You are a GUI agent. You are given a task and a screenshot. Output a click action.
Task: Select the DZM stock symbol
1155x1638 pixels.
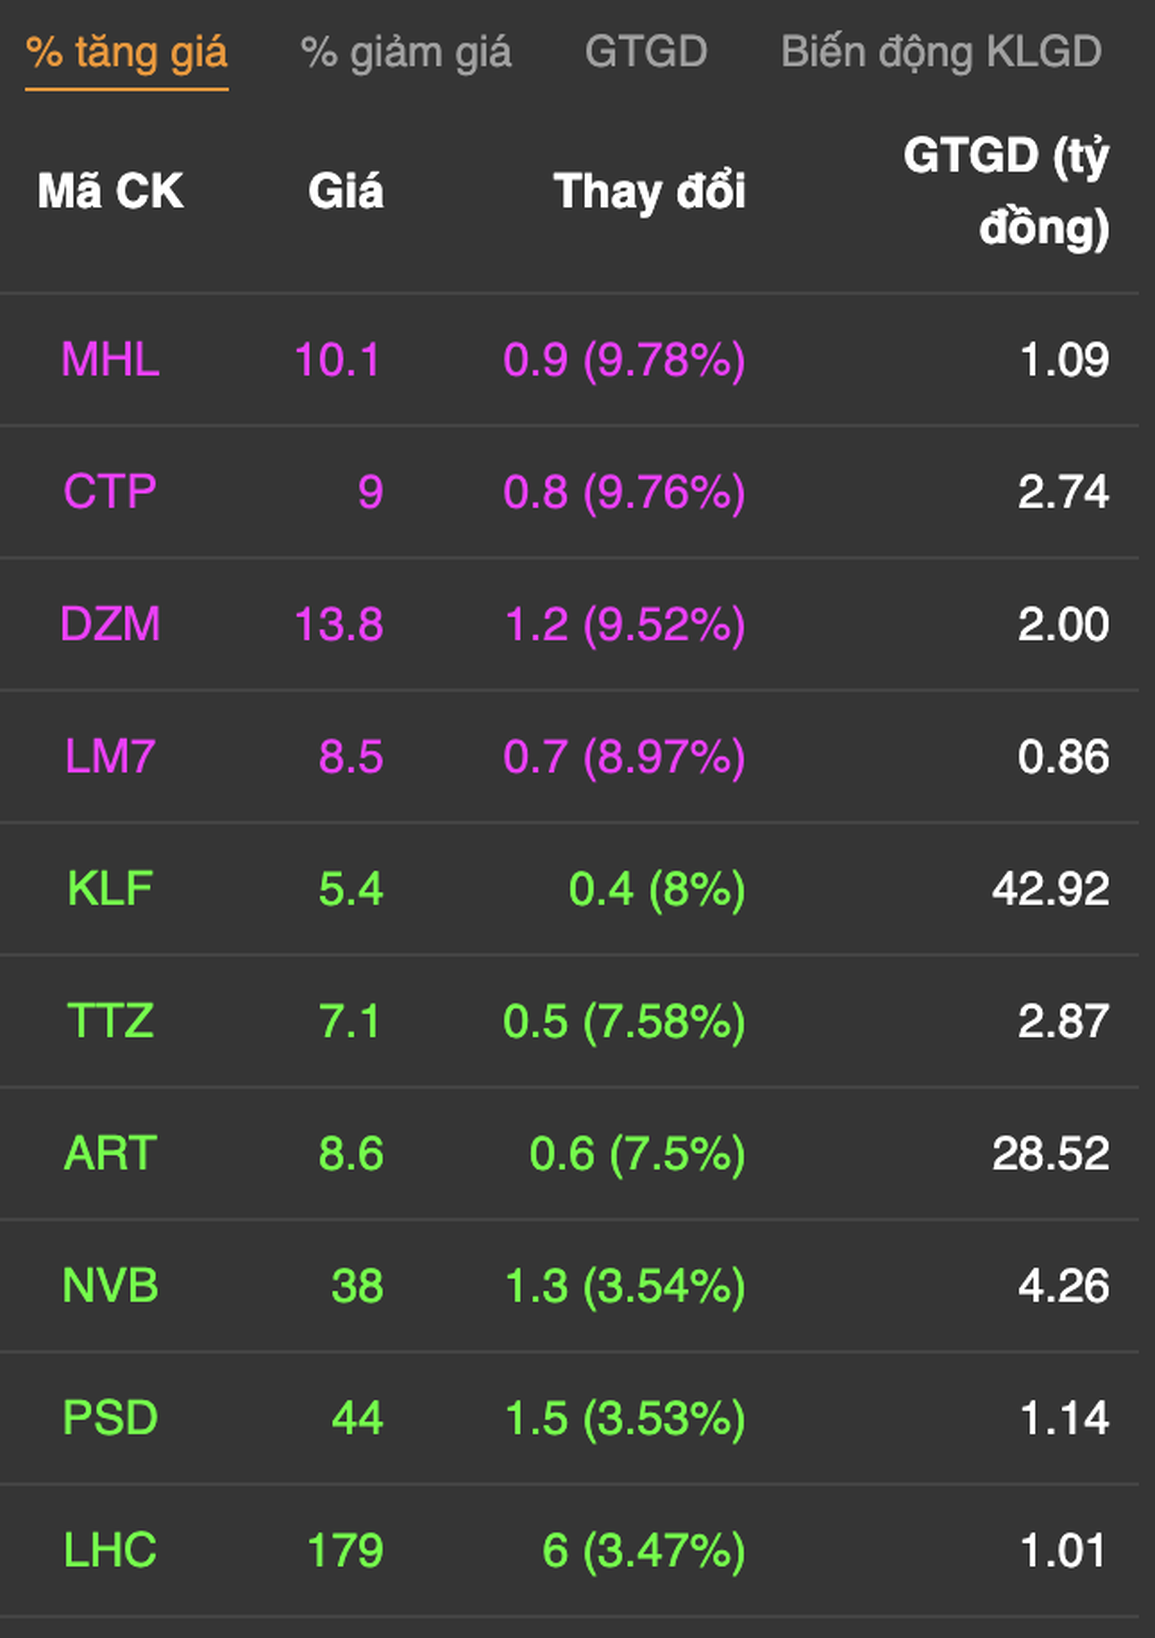coord(110,625)
